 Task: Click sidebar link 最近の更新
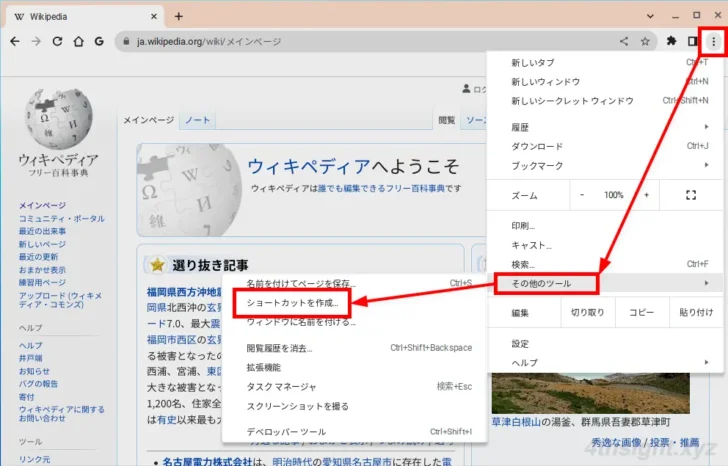pyautogui.click(x=38, y=257)
